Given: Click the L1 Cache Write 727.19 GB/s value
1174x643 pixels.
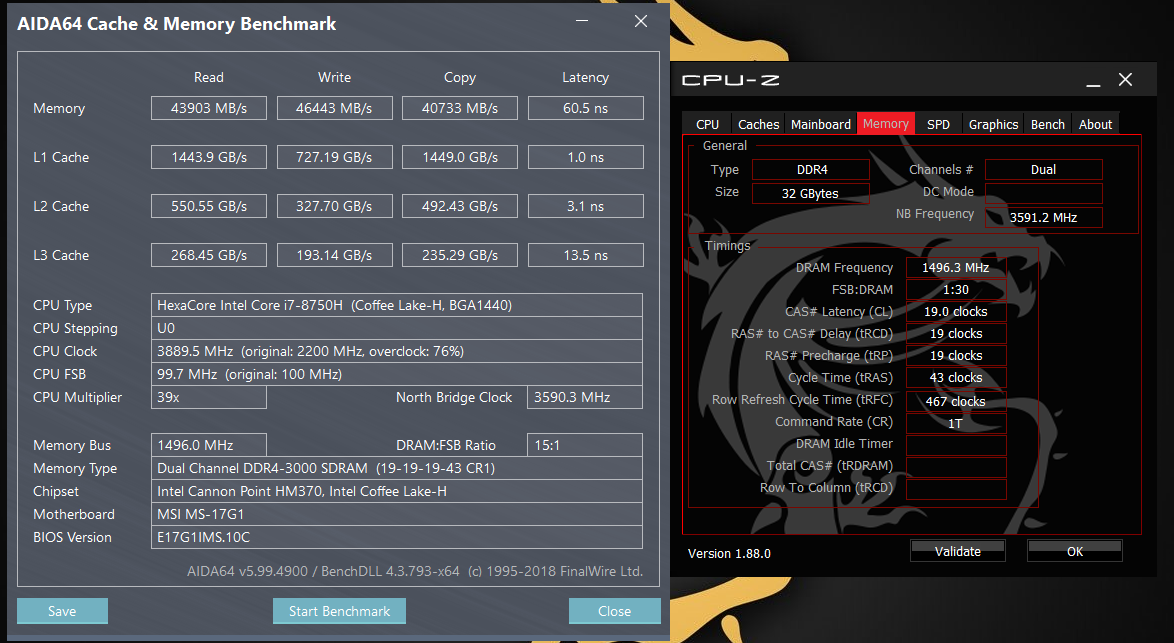Looking at the screenshot, I should [335, 157].
